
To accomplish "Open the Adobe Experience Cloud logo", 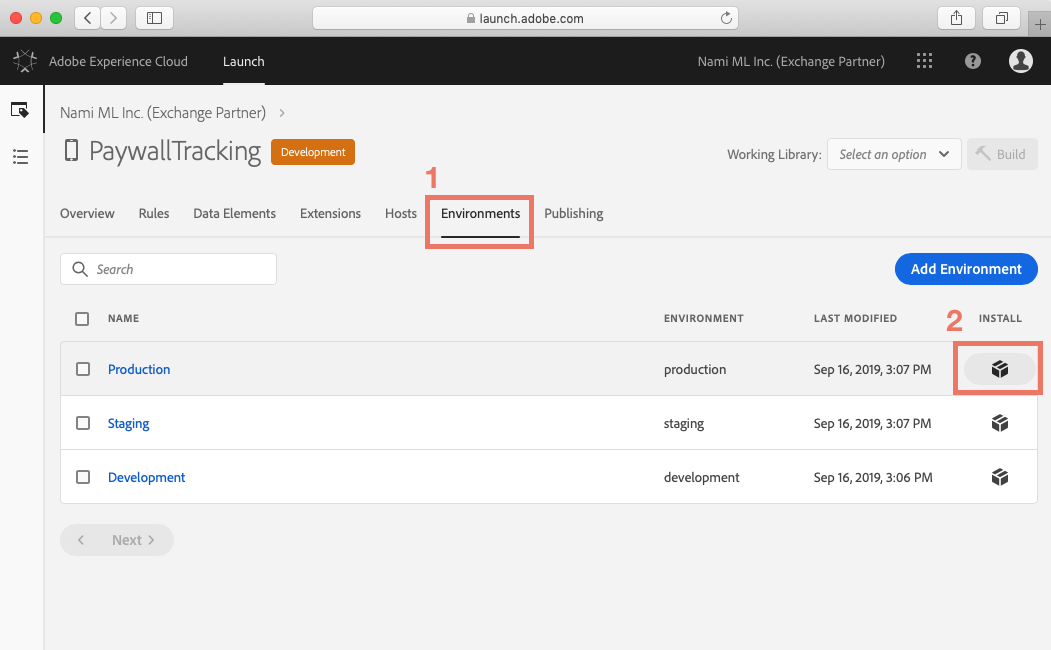I will pyautogui.click(x=25, y=61).
